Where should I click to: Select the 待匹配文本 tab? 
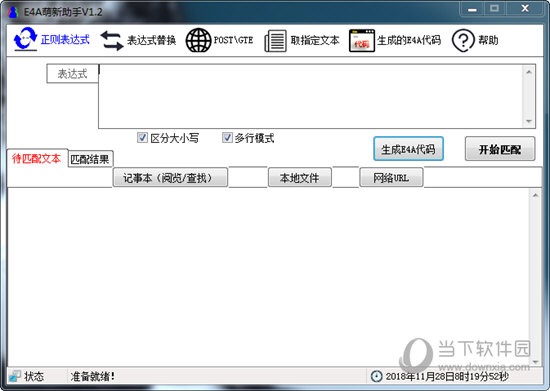[36, 159]
